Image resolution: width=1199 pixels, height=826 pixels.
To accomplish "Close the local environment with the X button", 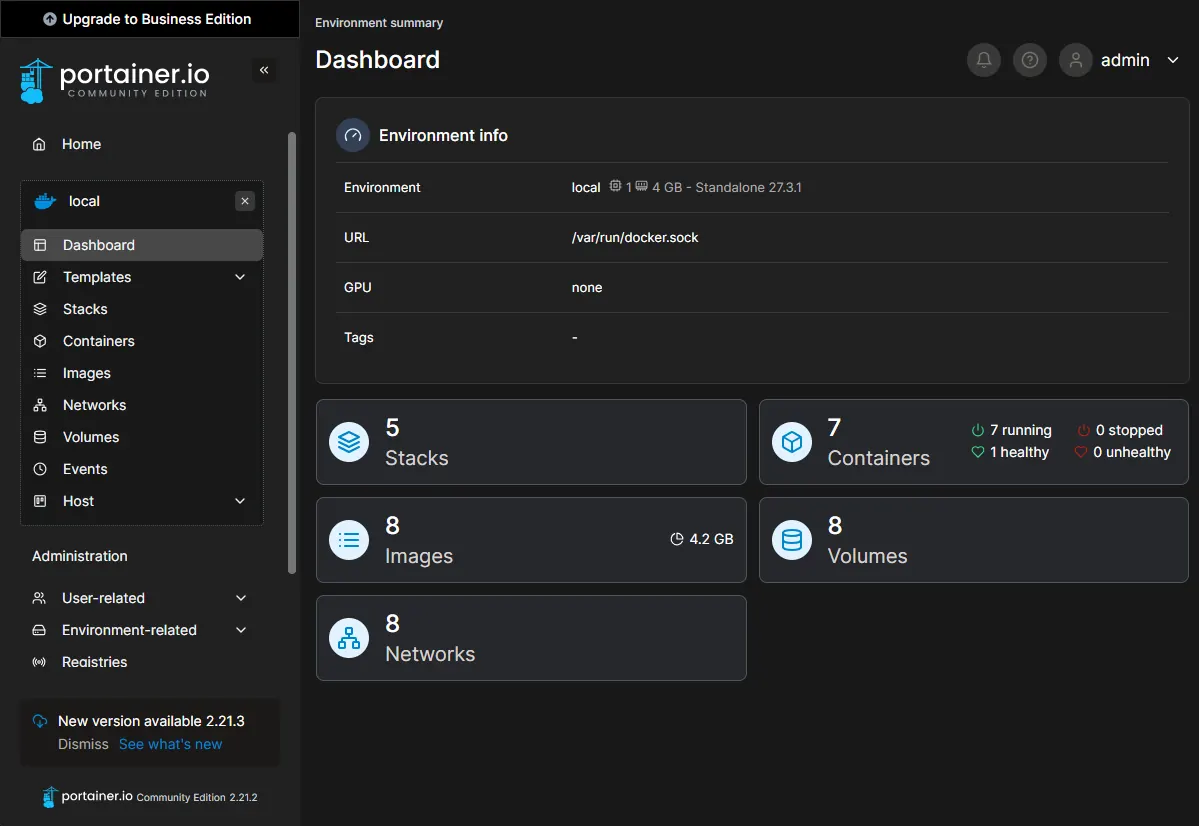I will pyautogui.click(x=245, y=201).
